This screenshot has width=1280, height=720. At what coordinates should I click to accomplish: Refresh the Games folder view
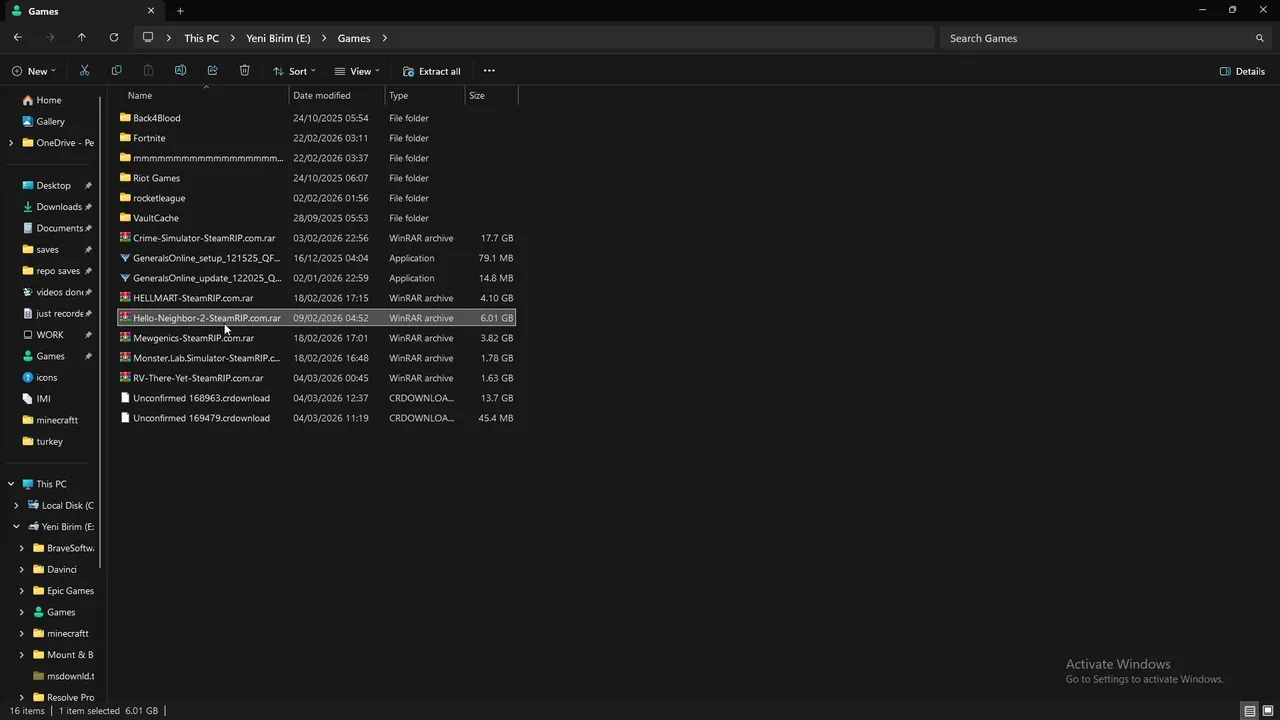pos(114,38)
